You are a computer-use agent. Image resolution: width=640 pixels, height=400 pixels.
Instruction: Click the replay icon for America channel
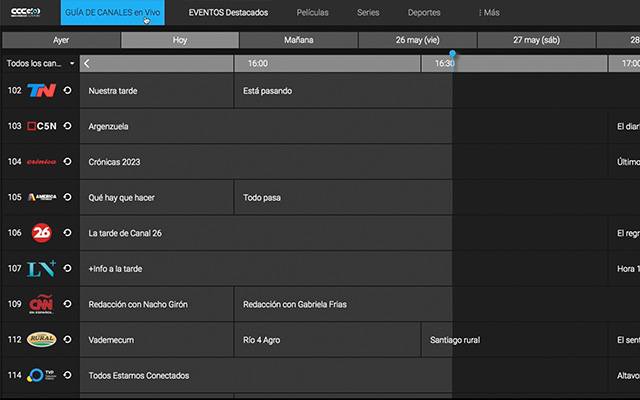[67, 198]
